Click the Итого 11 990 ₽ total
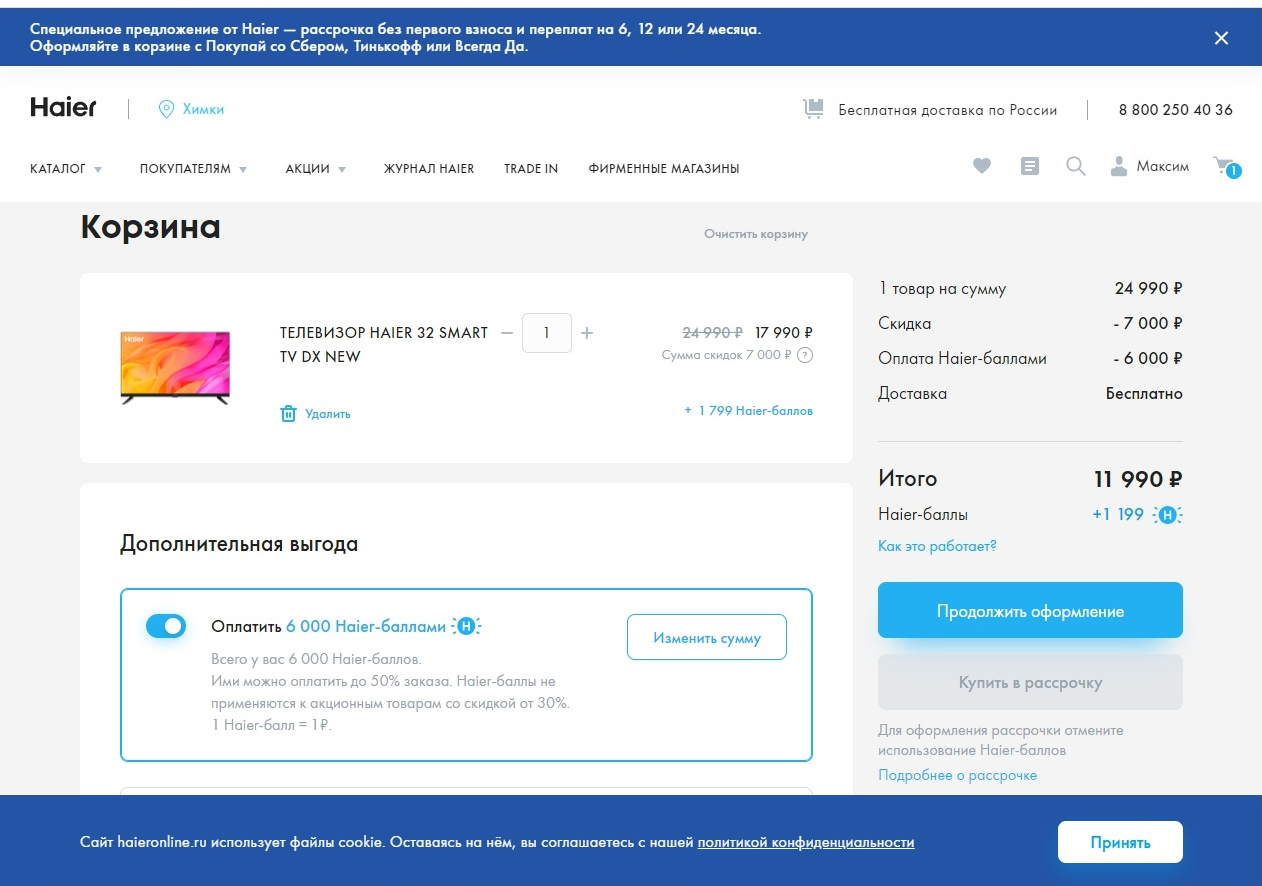This screenshot has width=1262, height=886. (x=1138, y=479)
